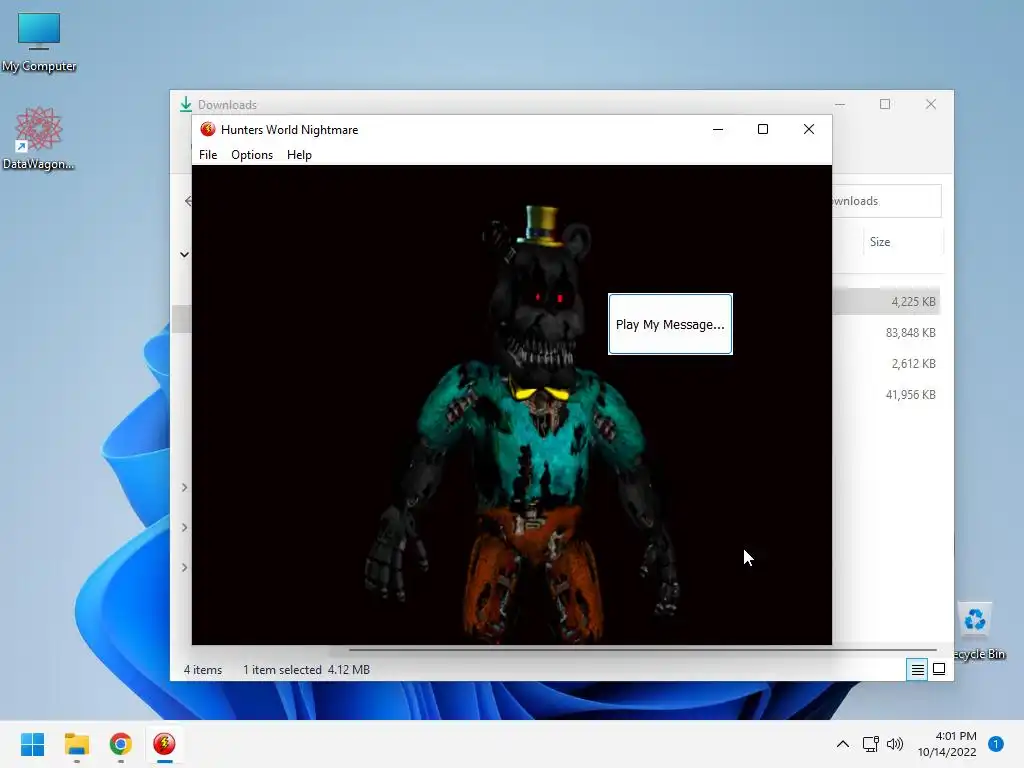Click the Hunters World Nightmare title icon

(208, 129)
